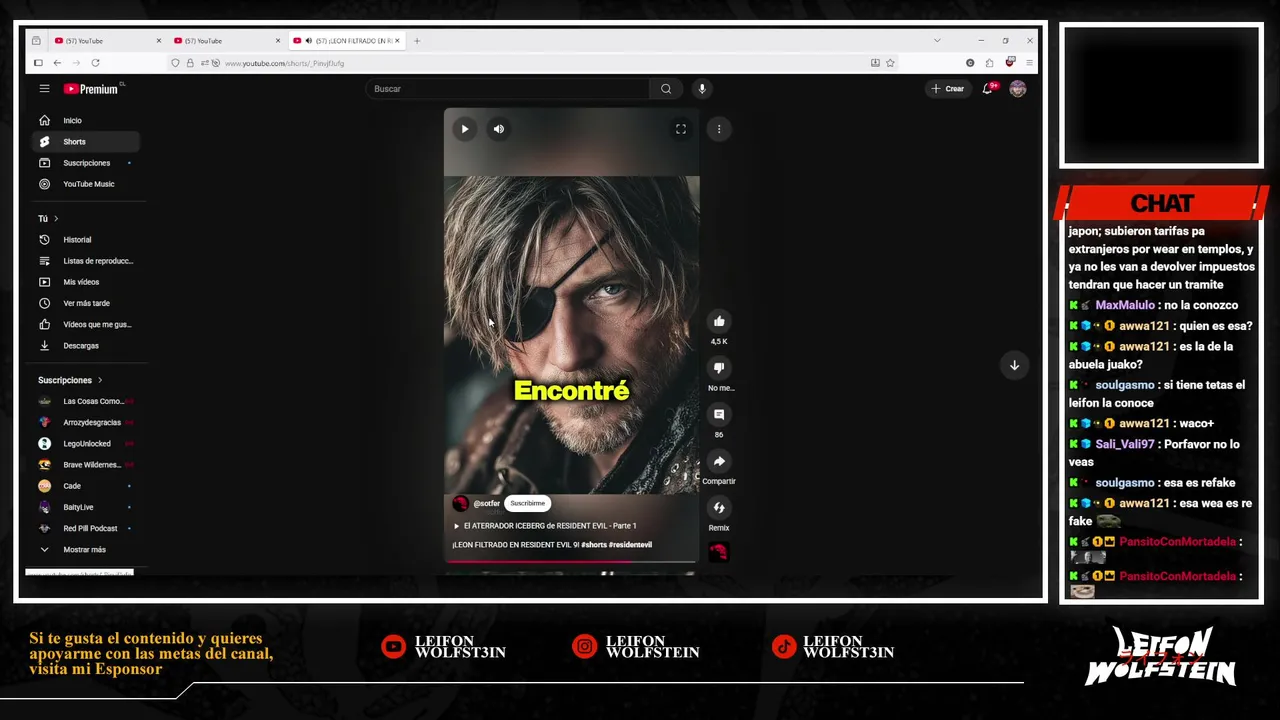The width and height of the screenshot is (1280, 720).
Task: Click the search magnifier button
Action: click(666, 89)
